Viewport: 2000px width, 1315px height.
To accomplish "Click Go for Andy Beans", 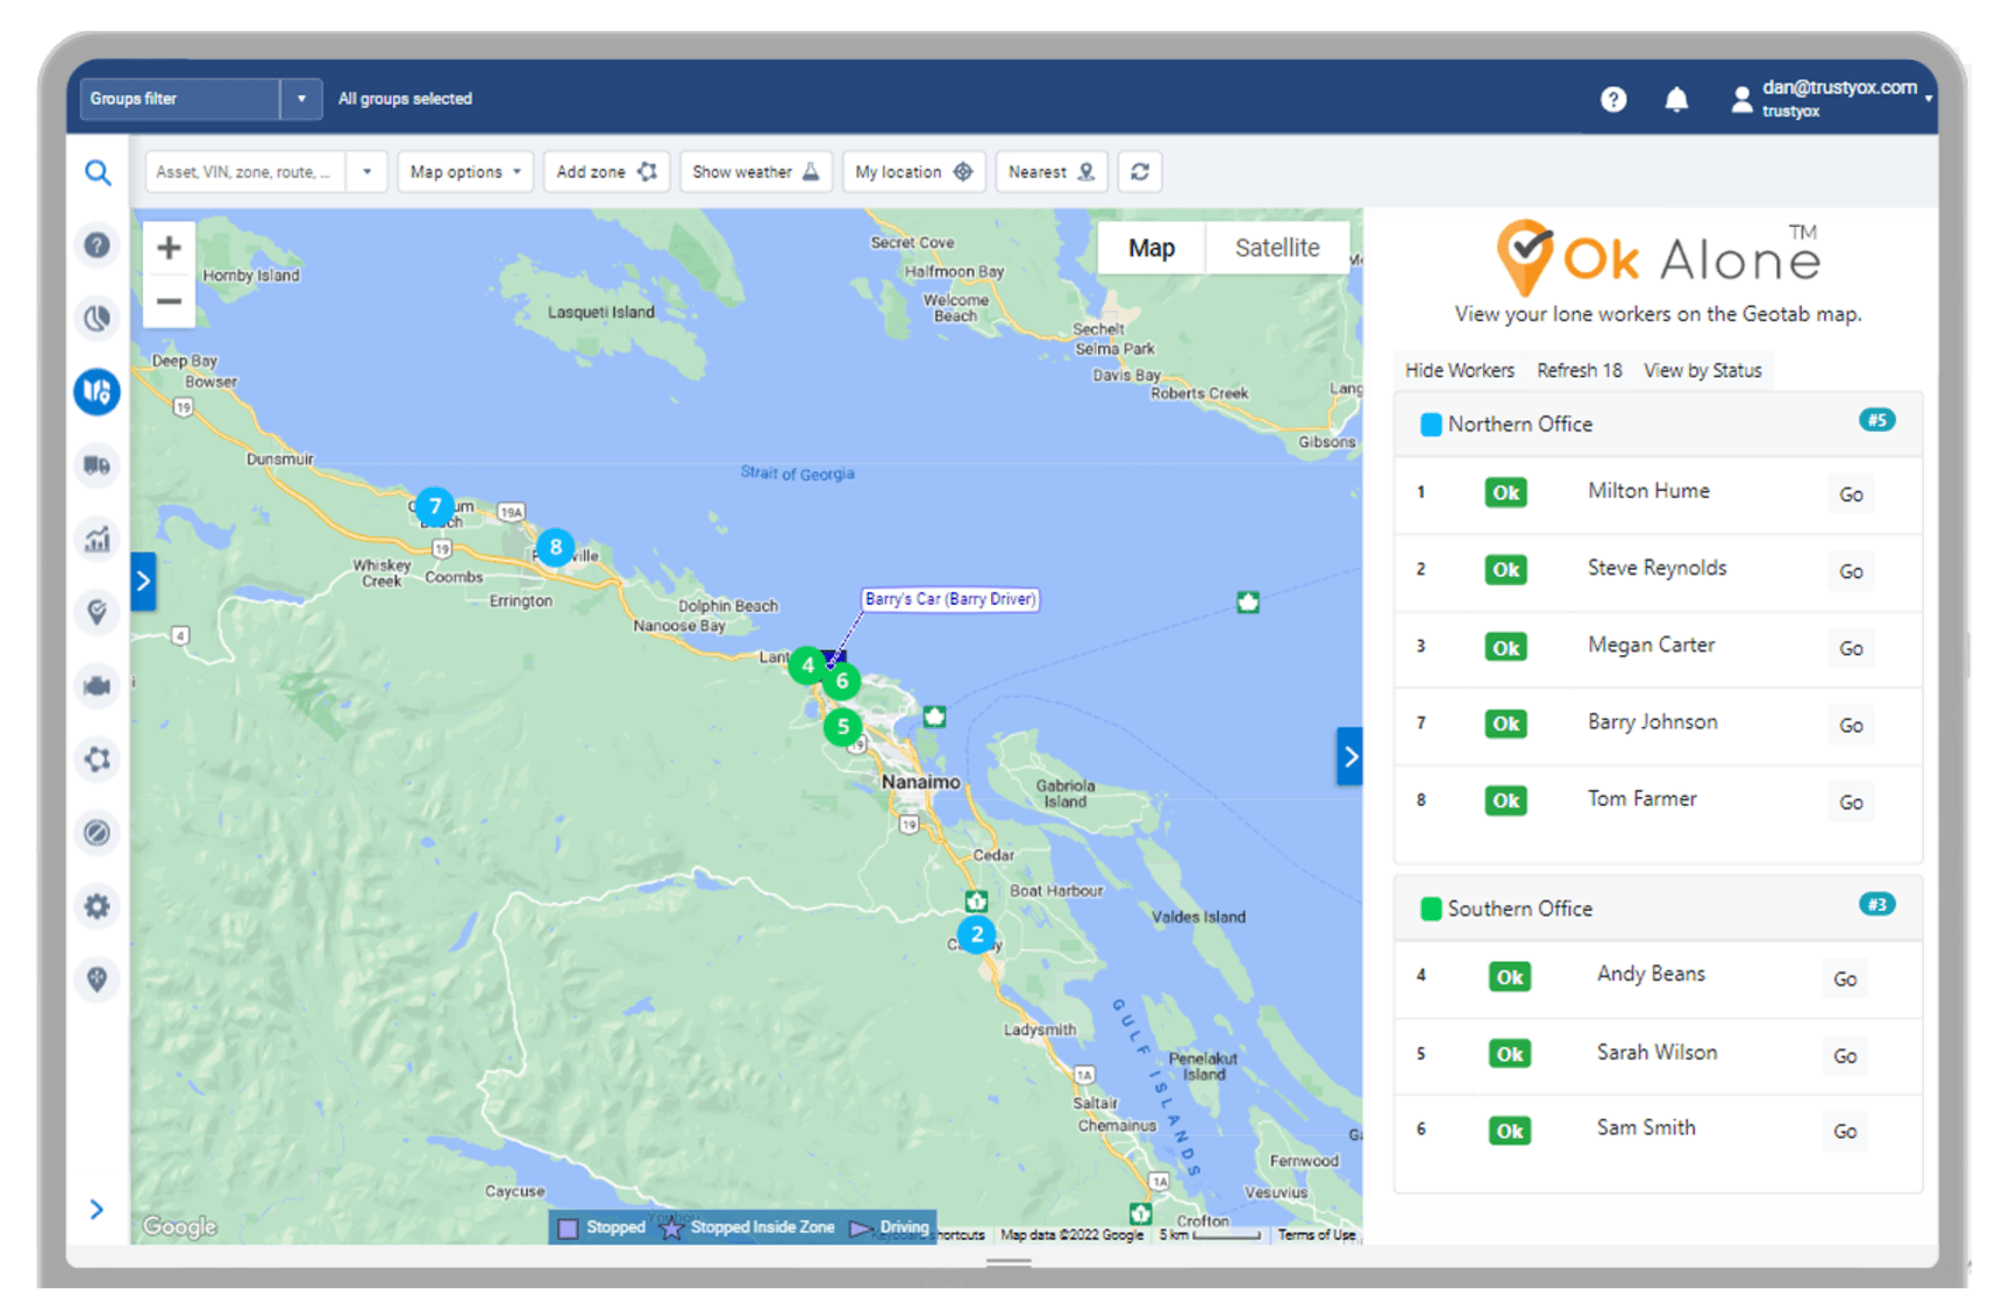I will [1845, 979].
